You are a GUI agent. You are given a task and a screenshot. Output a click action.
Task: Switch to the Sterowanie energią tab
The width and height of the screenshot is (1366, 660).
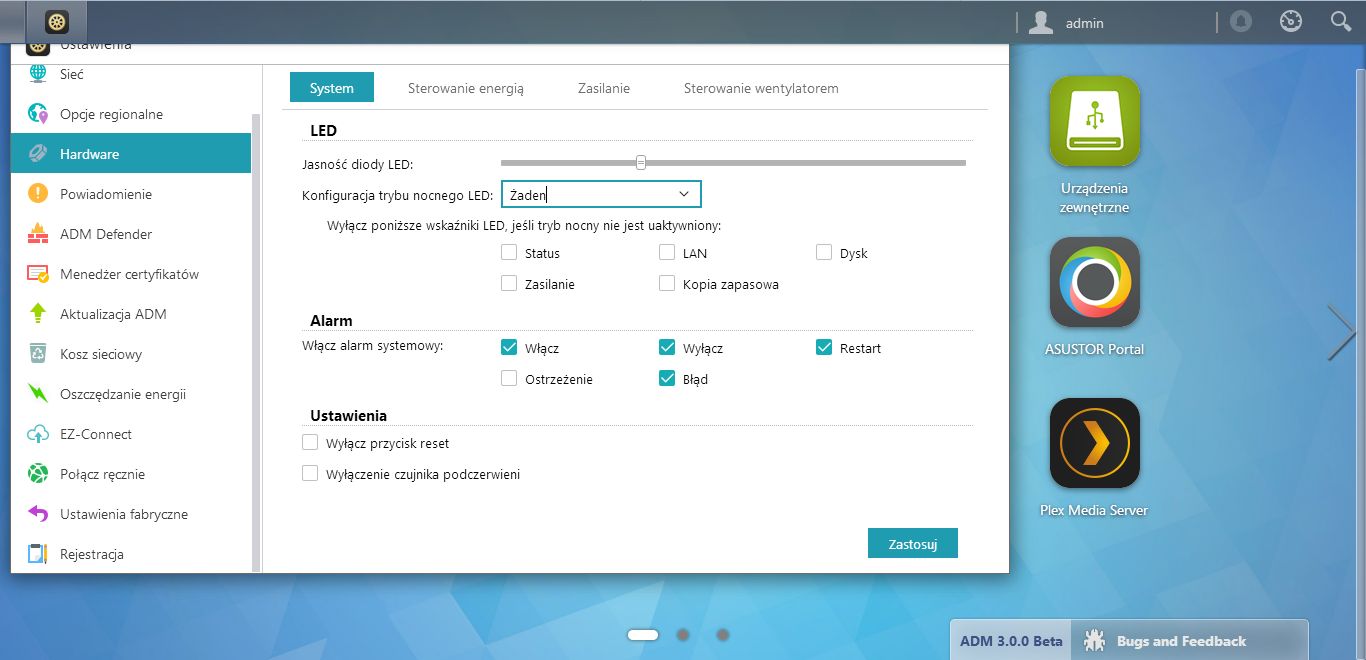[466, 88]
